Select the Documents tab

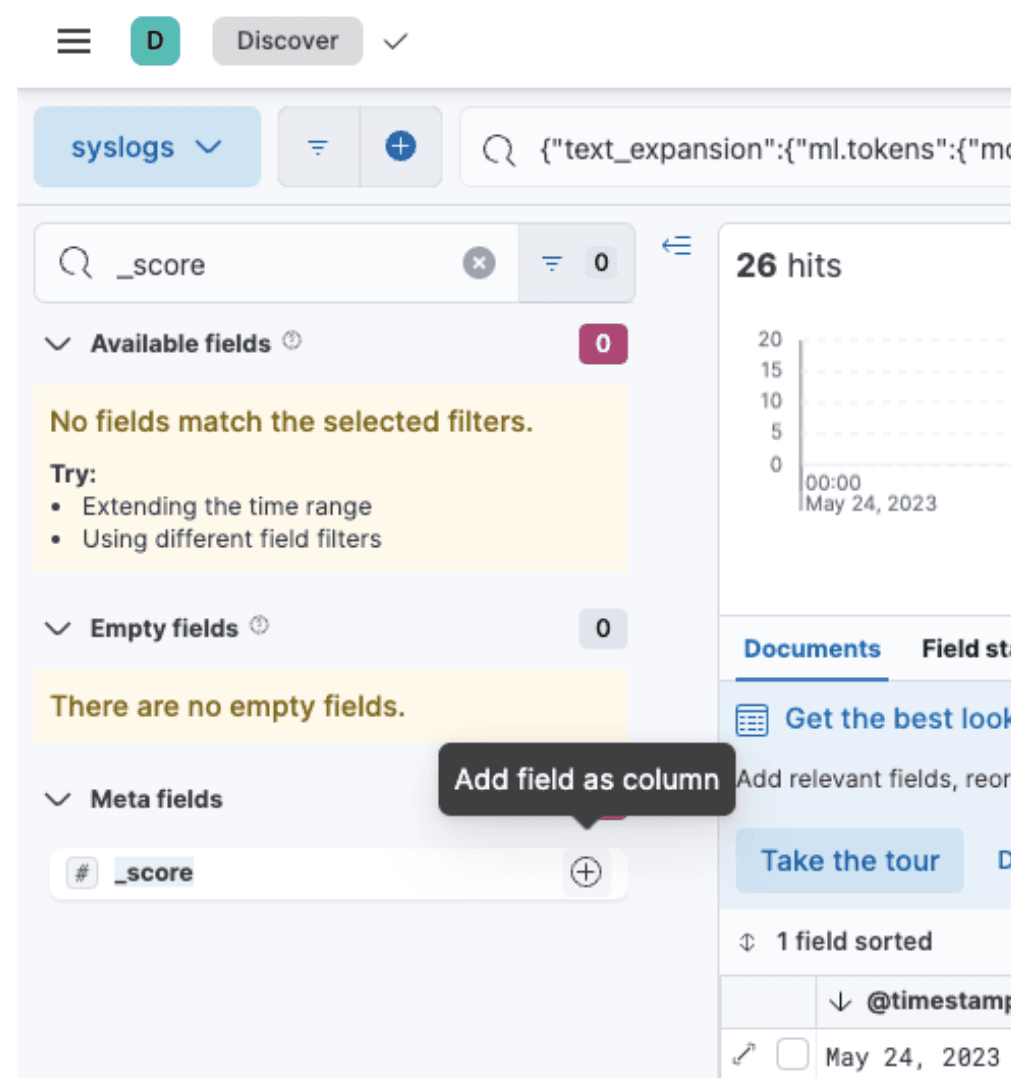[x=812, y=649]
